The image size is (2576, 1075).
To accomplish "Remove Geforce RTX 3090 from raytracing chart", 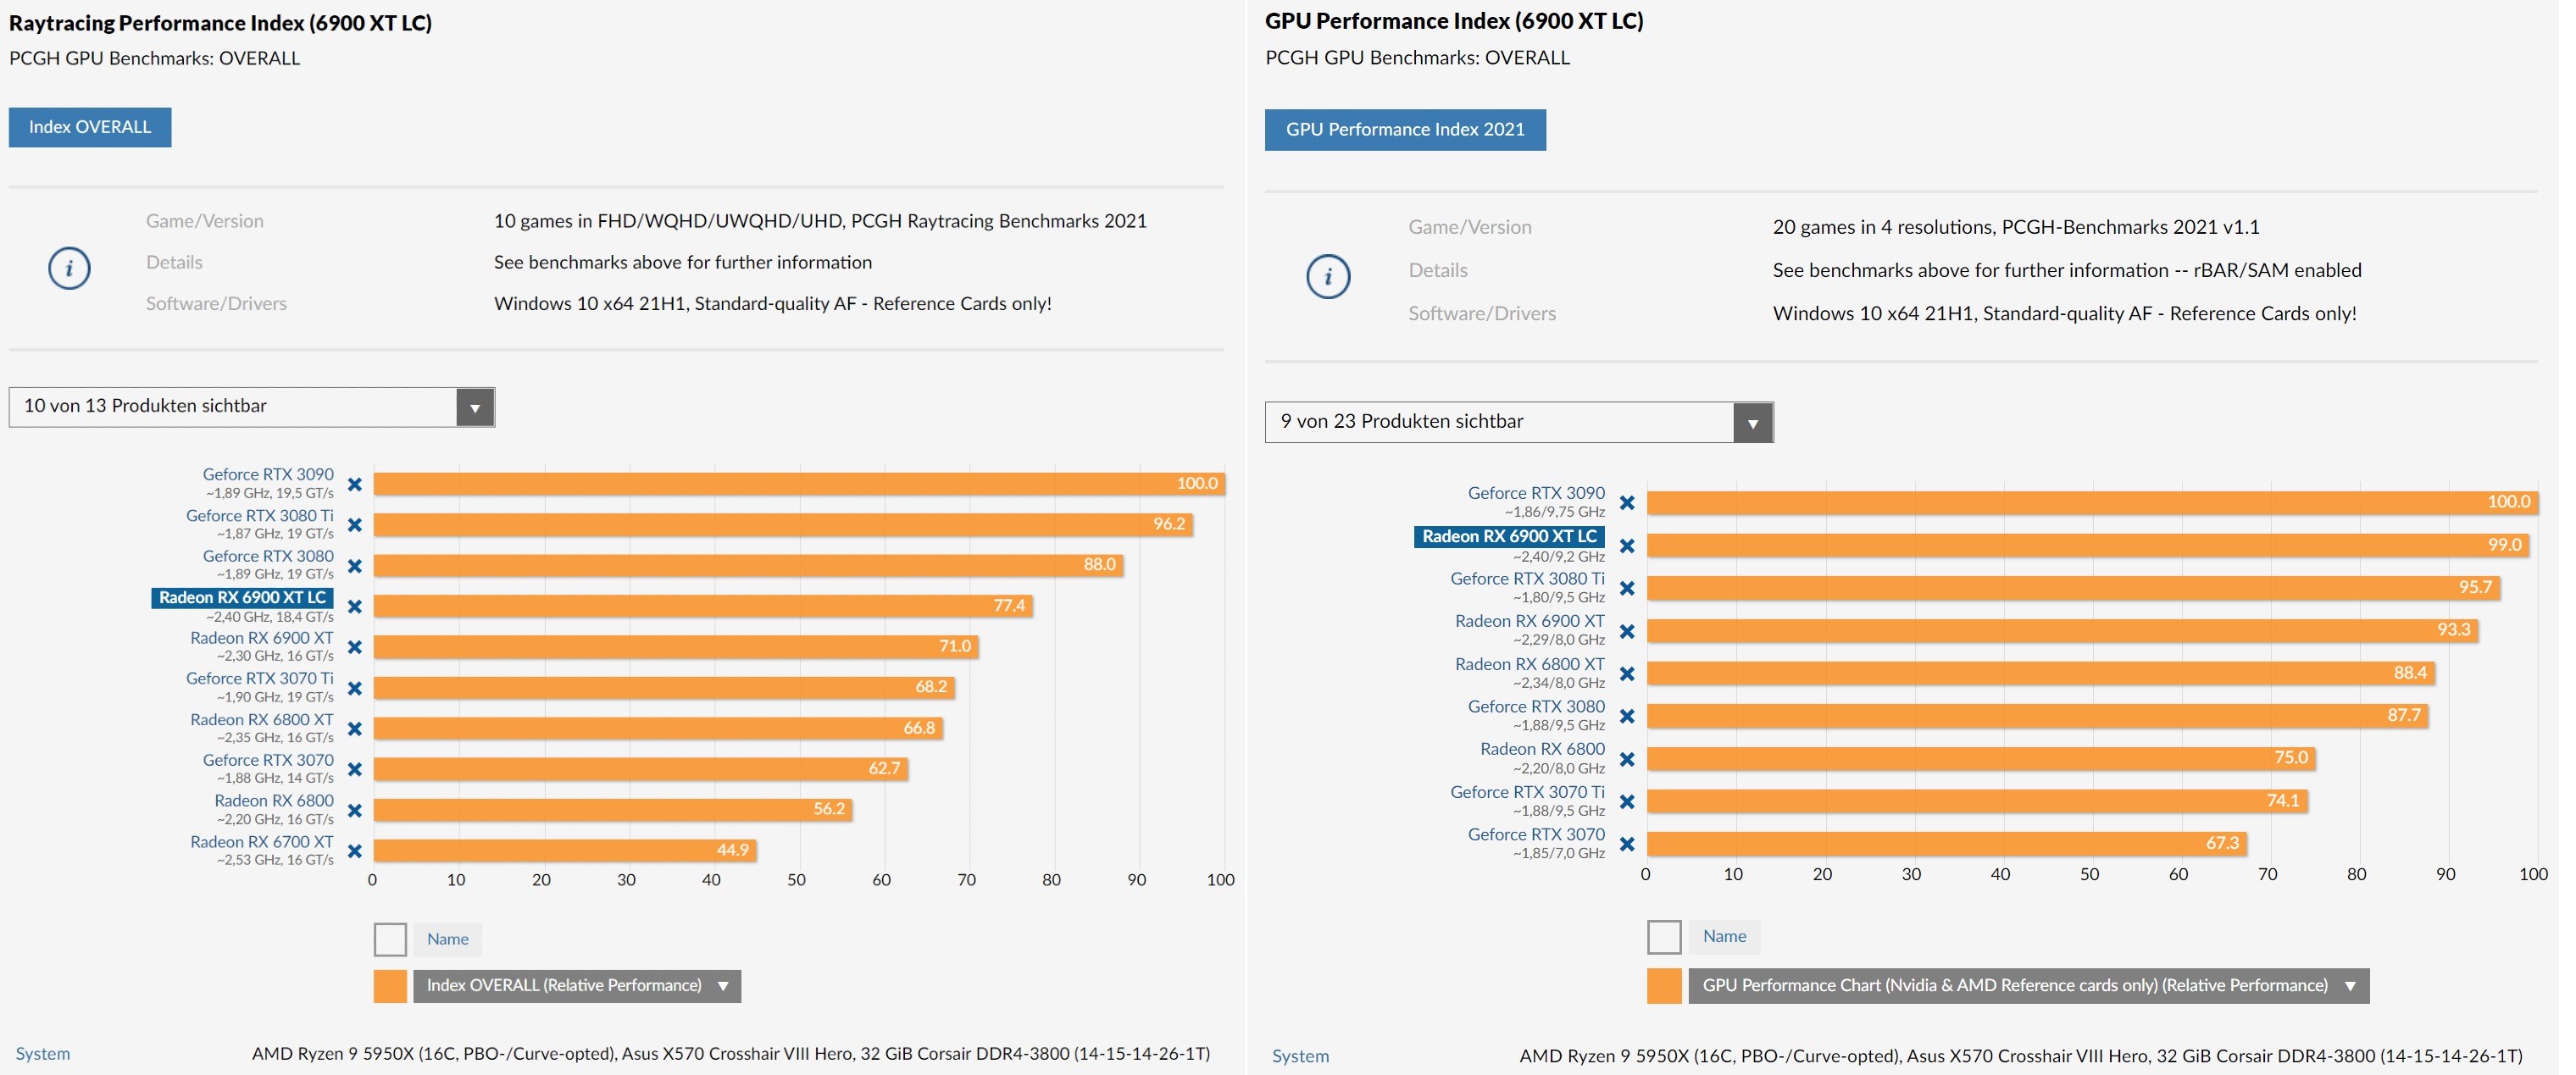I will [x=355, y=485].
